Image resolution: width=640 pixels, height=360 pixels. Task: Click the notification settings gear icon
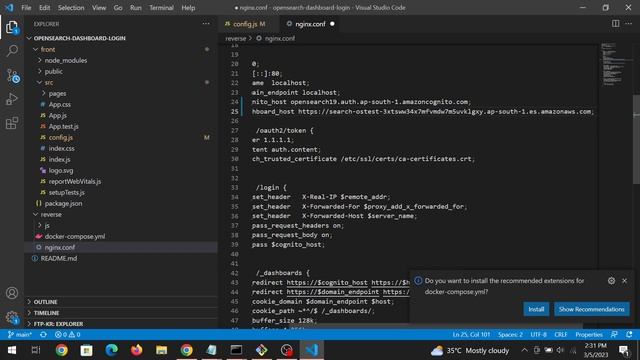click(x=611, y=281)
